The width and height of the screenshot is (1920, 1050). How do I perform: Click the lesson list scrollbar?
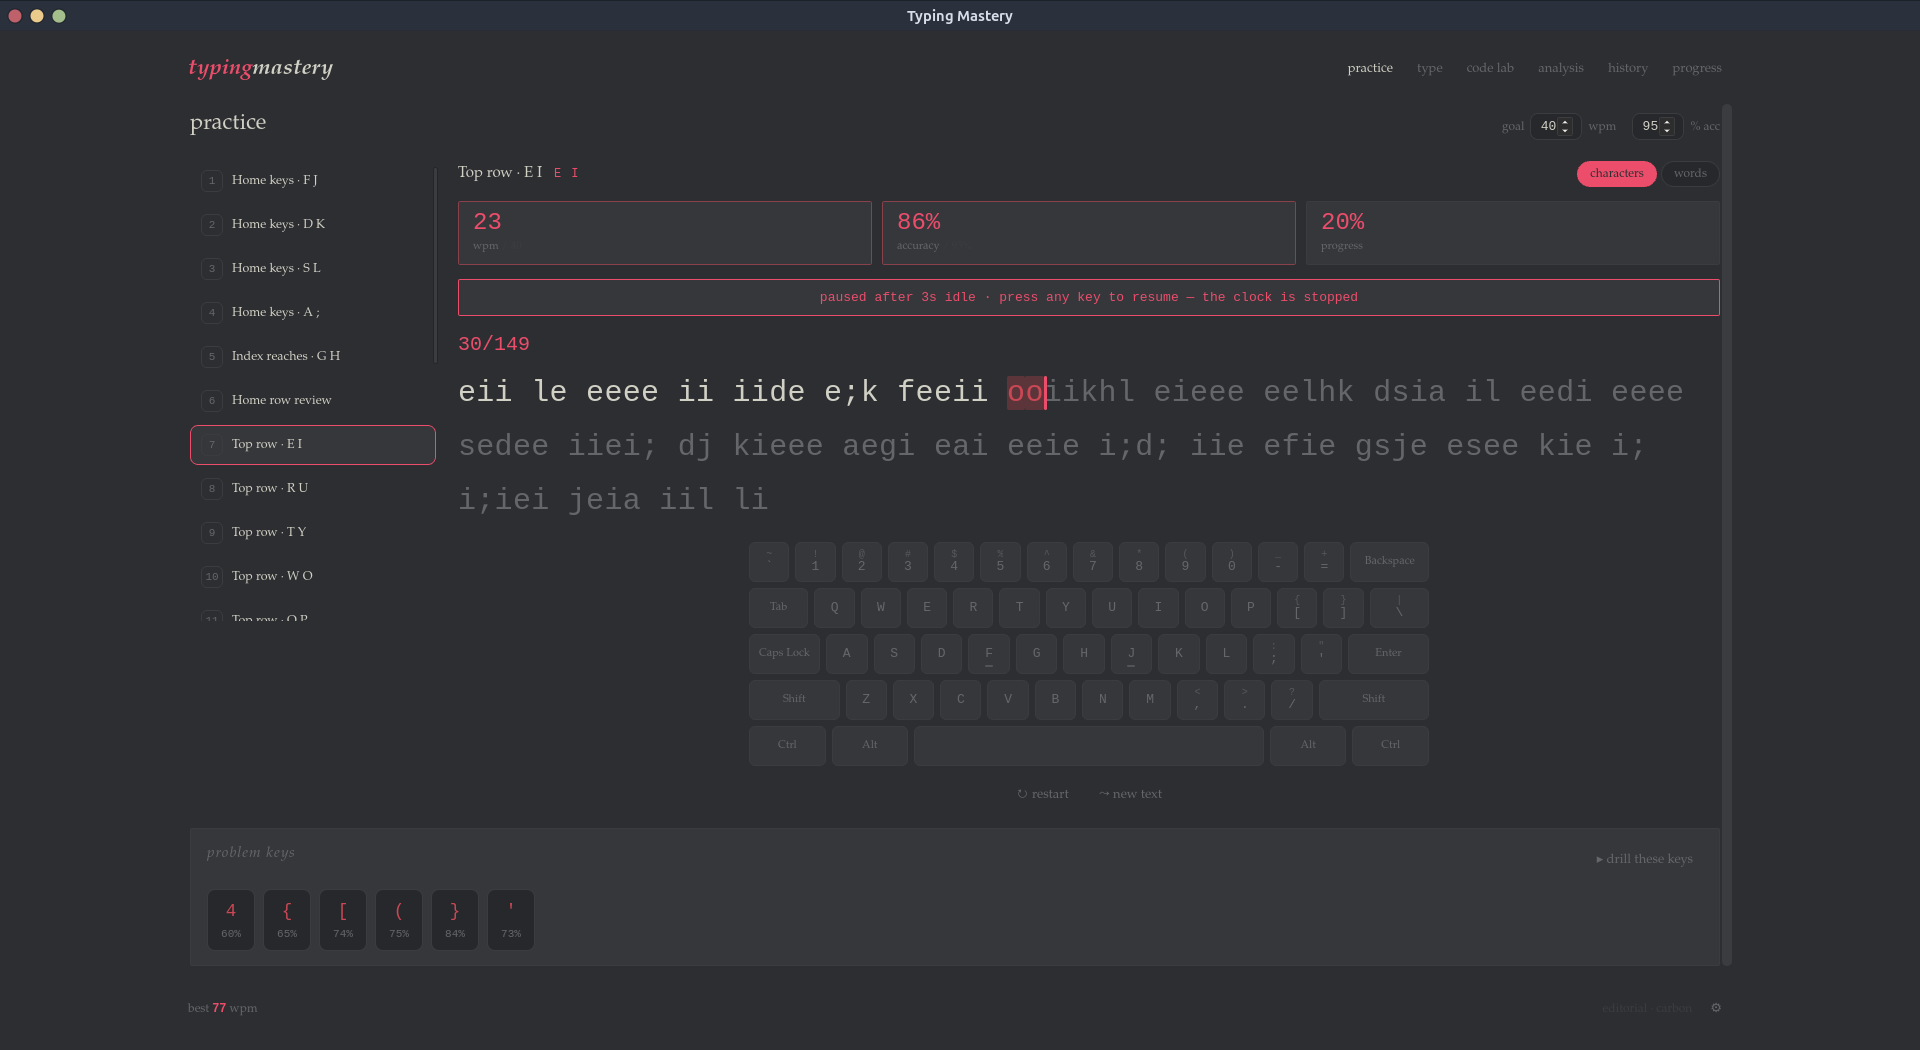435,265
